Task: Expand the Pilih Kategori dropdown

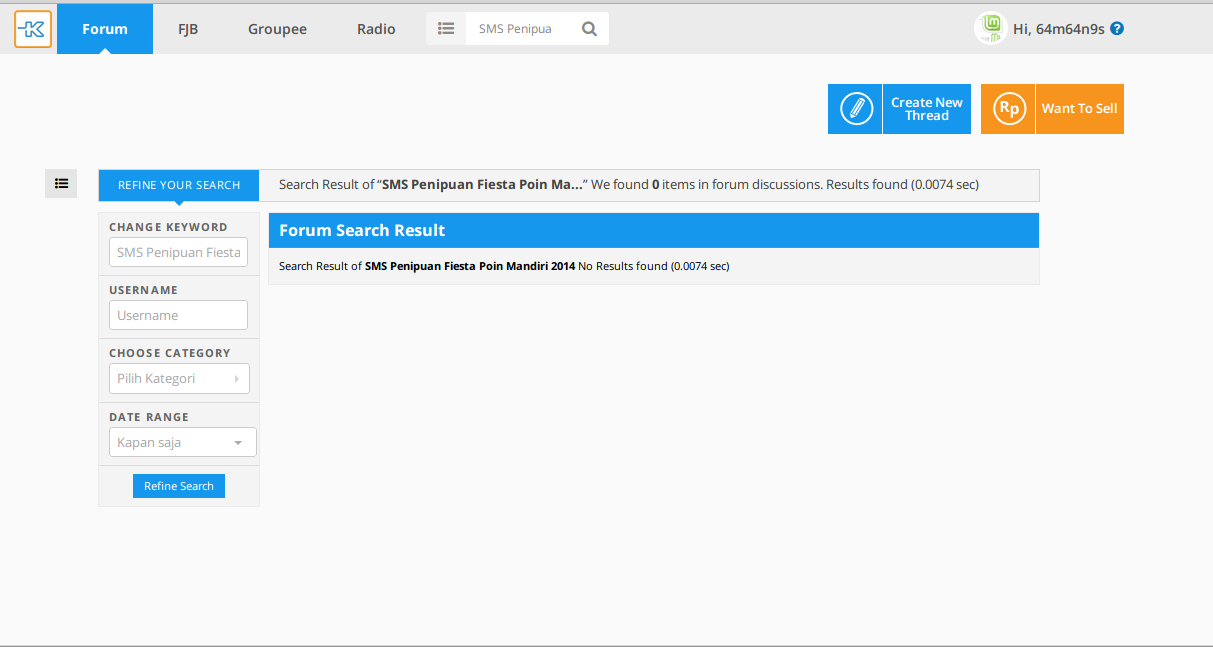Action: pyautogui.click(x=179, y=379)
